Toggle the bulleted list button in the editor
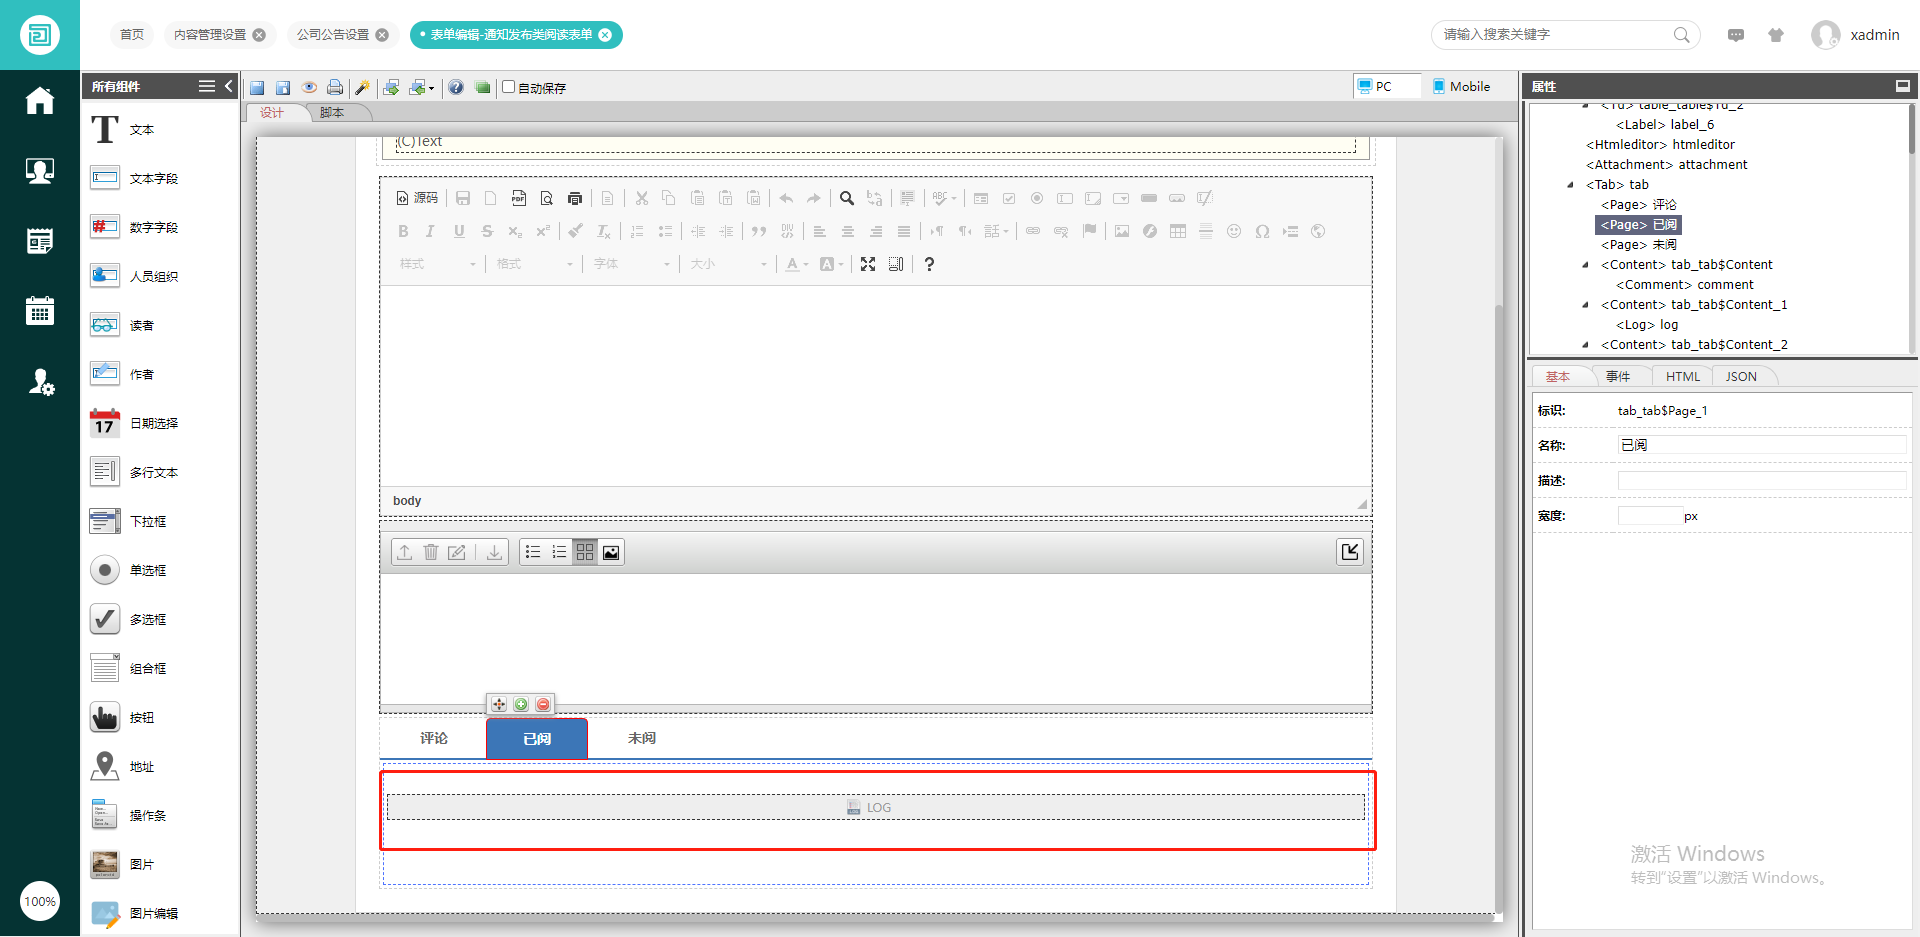Viewport: 1920px width, 937px height. pyautogui.click(x=665, y=231)
